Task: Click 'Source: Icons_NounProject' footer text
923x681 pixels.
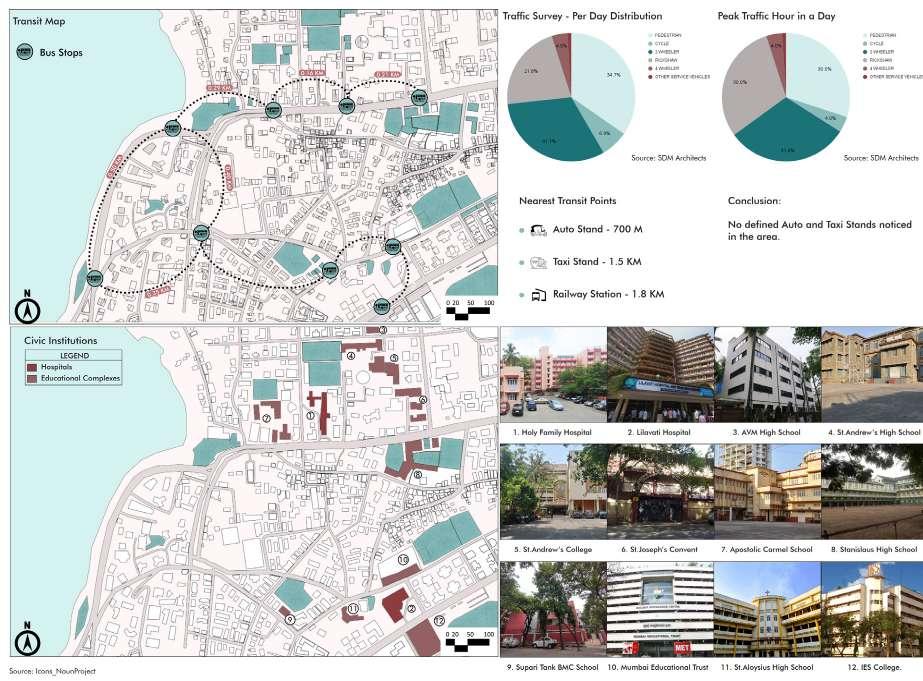Action: coord(52,671)
